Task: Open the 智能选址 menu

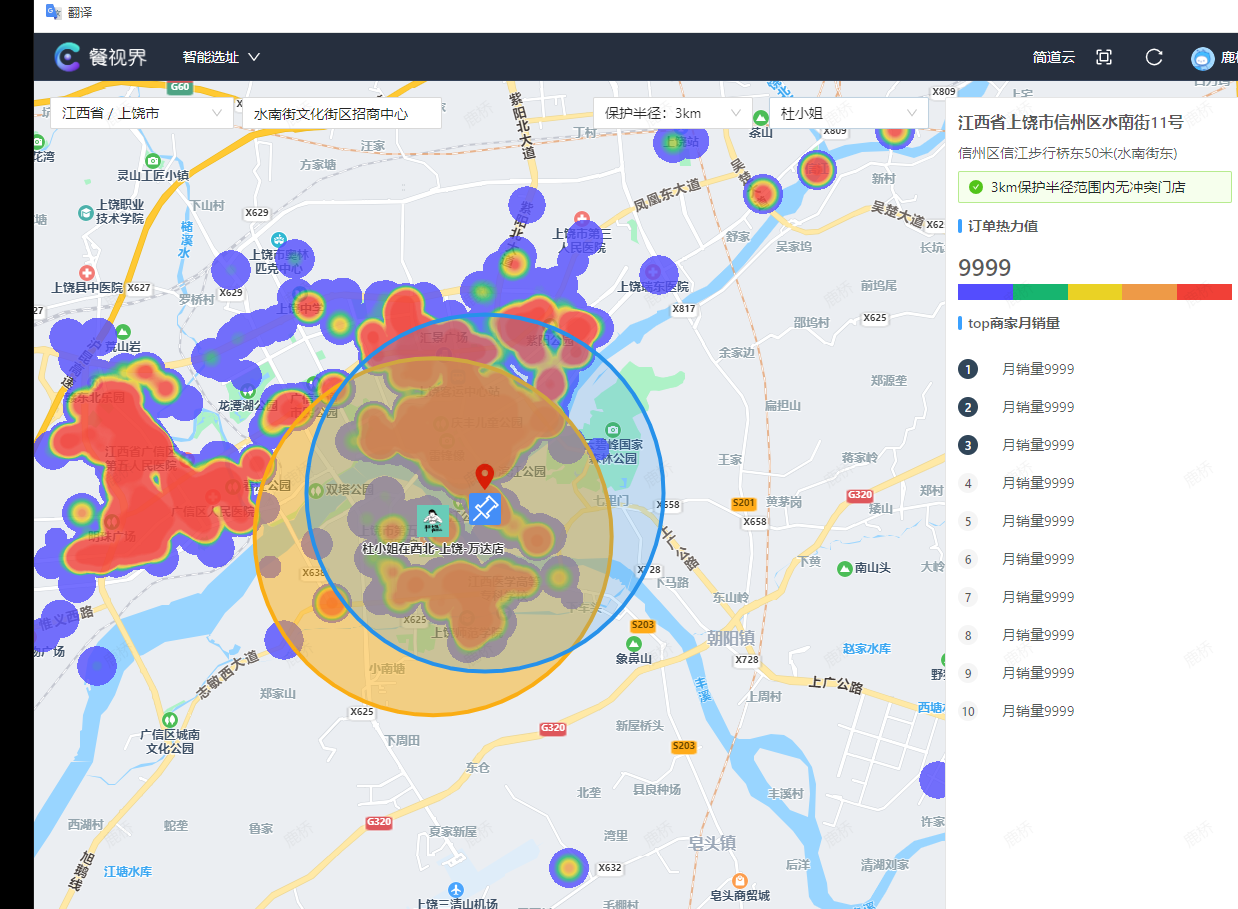Action: (x=221, y=57)
